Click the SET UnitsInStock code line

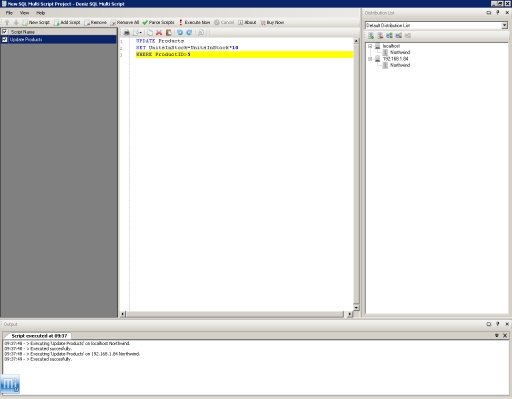[187, 48]
